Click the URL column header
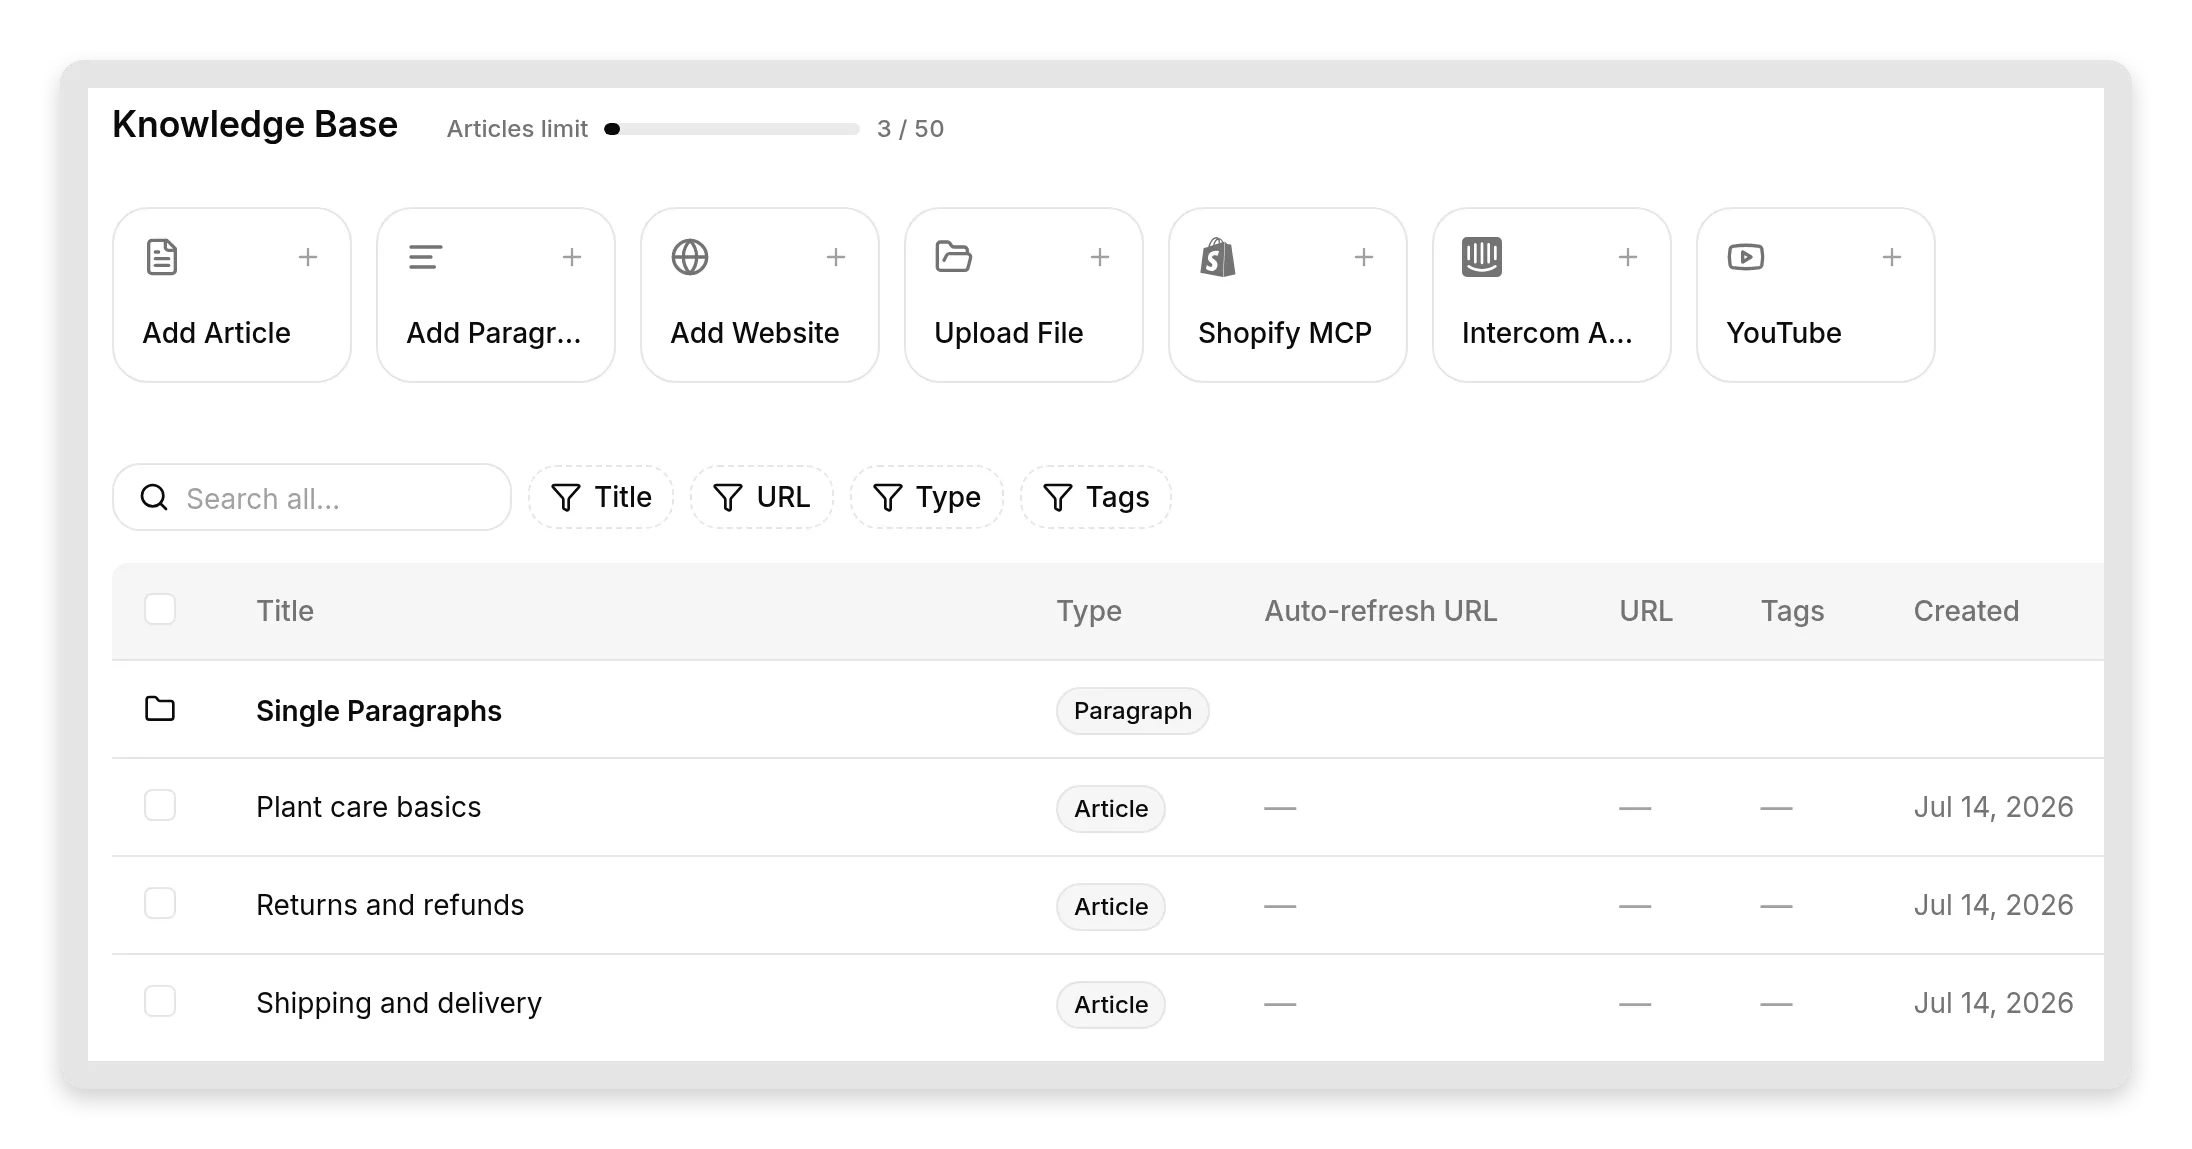The height and width of the screenshot is (1149, 2192). 1646,611
